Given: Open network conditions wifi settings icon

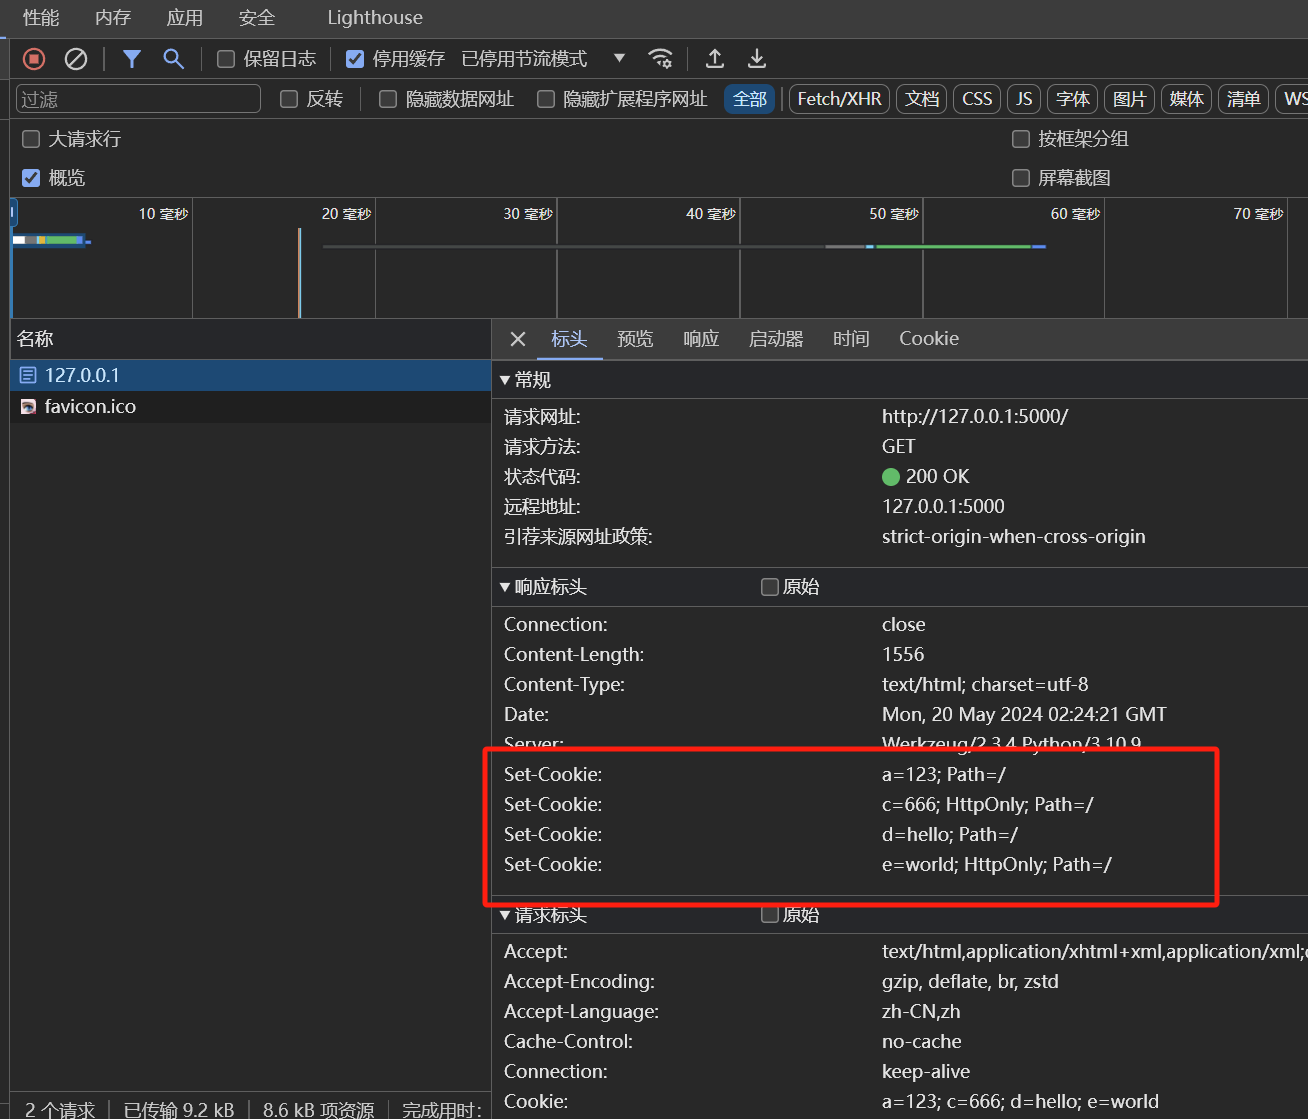Looking at the screenshot, I should [660, 59].
